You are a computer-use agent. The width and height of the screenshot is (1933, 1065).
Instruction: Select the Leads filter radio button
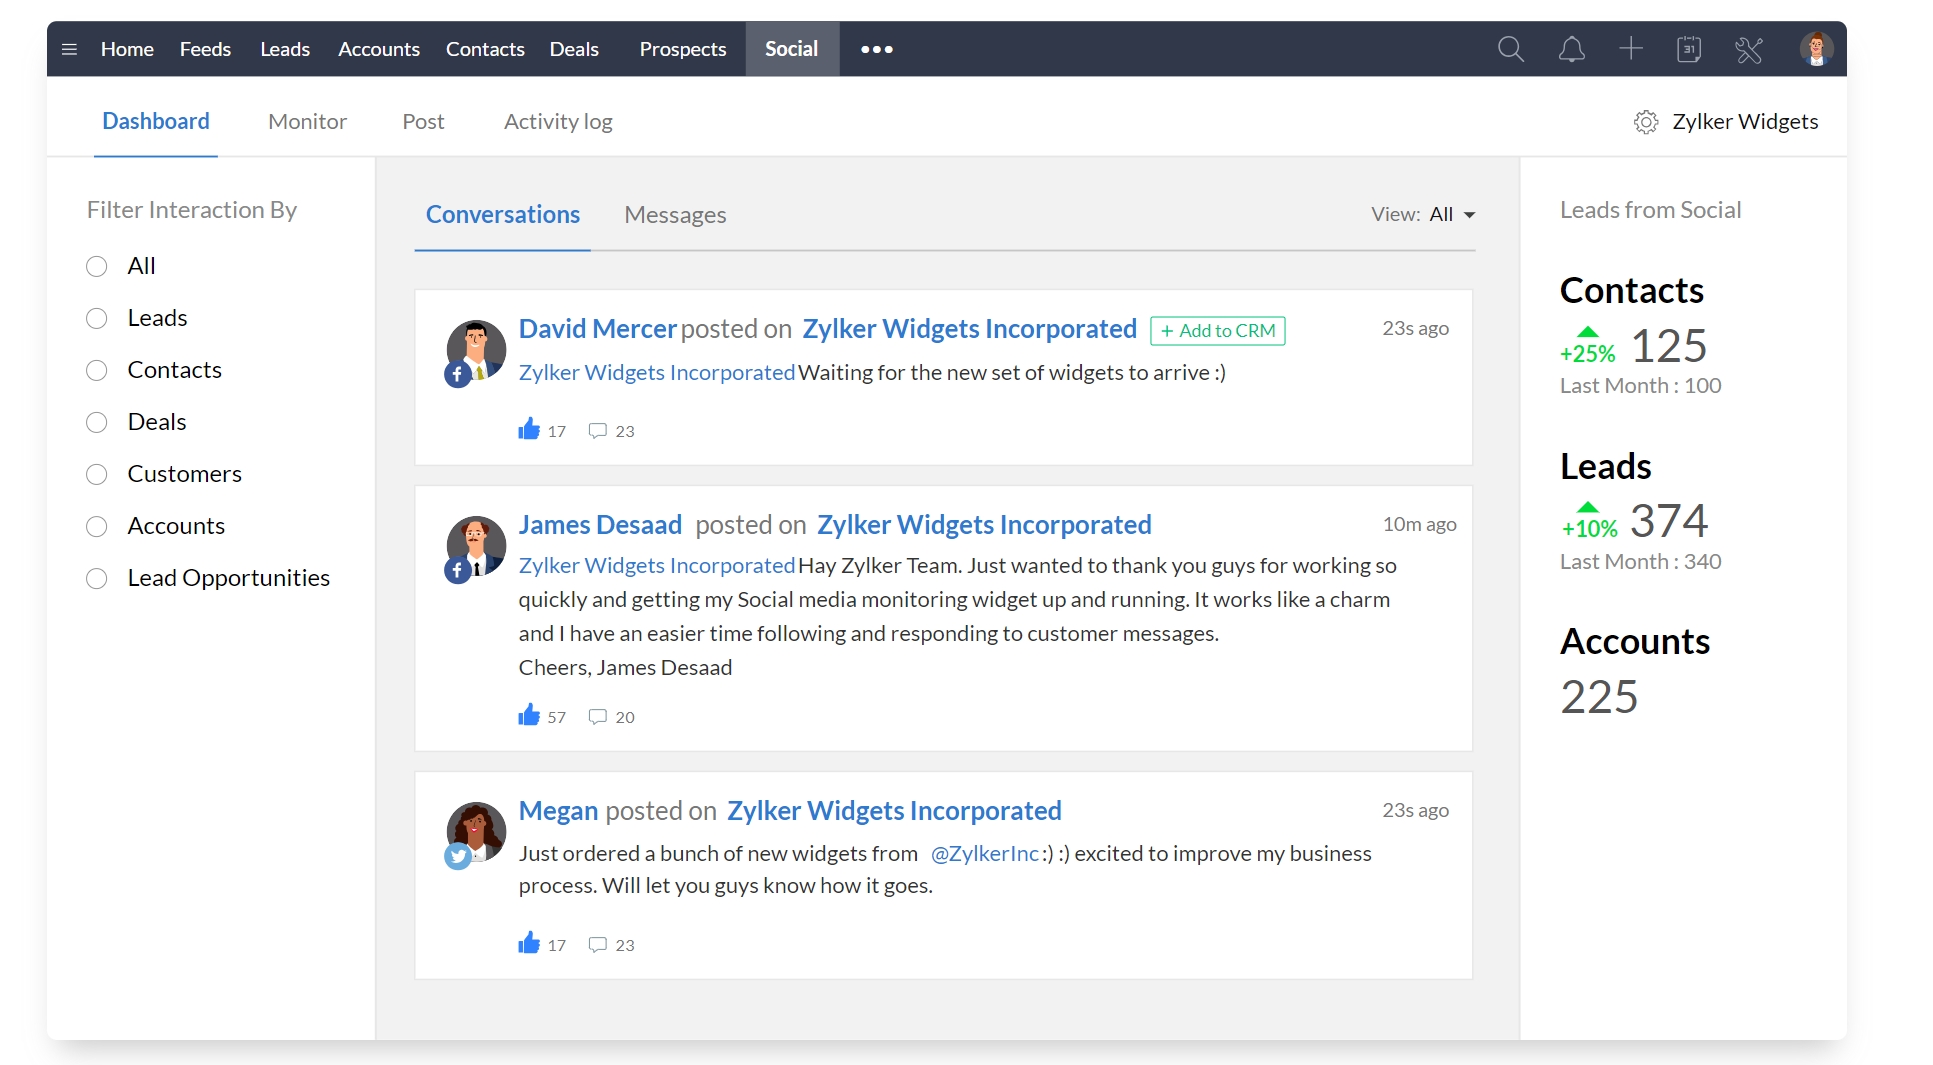(97, 318)
